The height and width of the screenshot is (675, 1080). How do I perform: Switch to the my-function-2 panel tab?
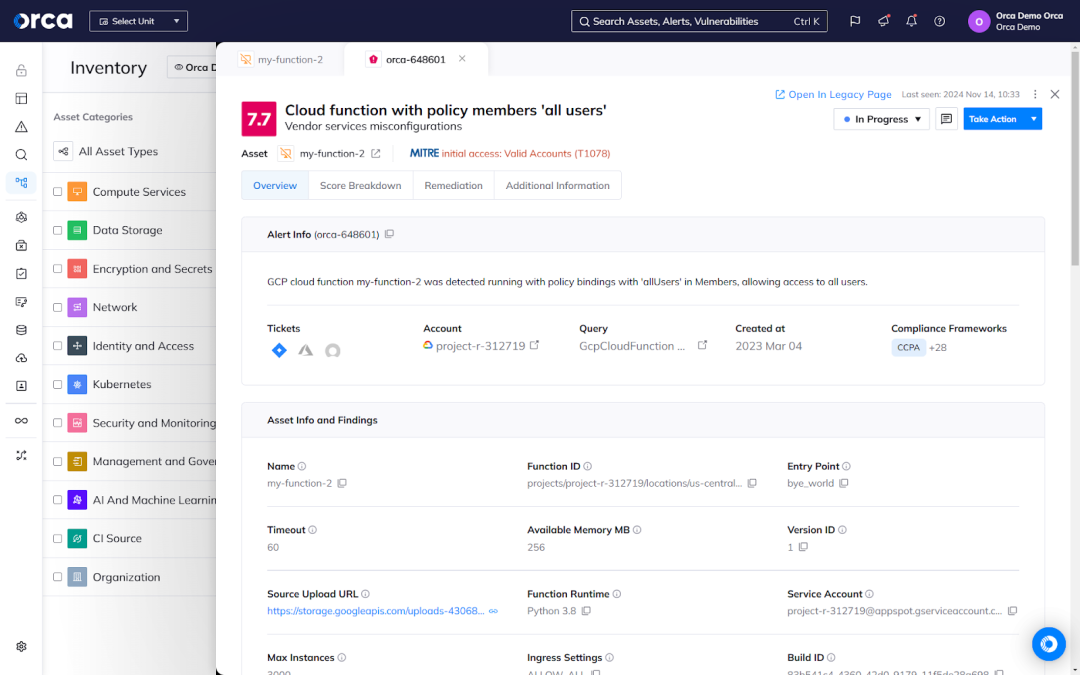[282, 60]
